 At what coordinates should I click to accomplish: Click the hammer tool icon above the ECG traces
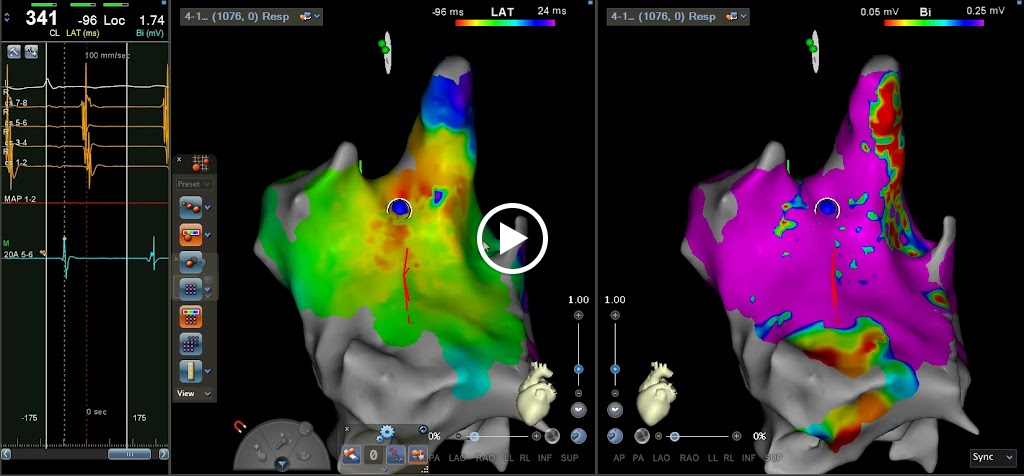click(14, 52)
